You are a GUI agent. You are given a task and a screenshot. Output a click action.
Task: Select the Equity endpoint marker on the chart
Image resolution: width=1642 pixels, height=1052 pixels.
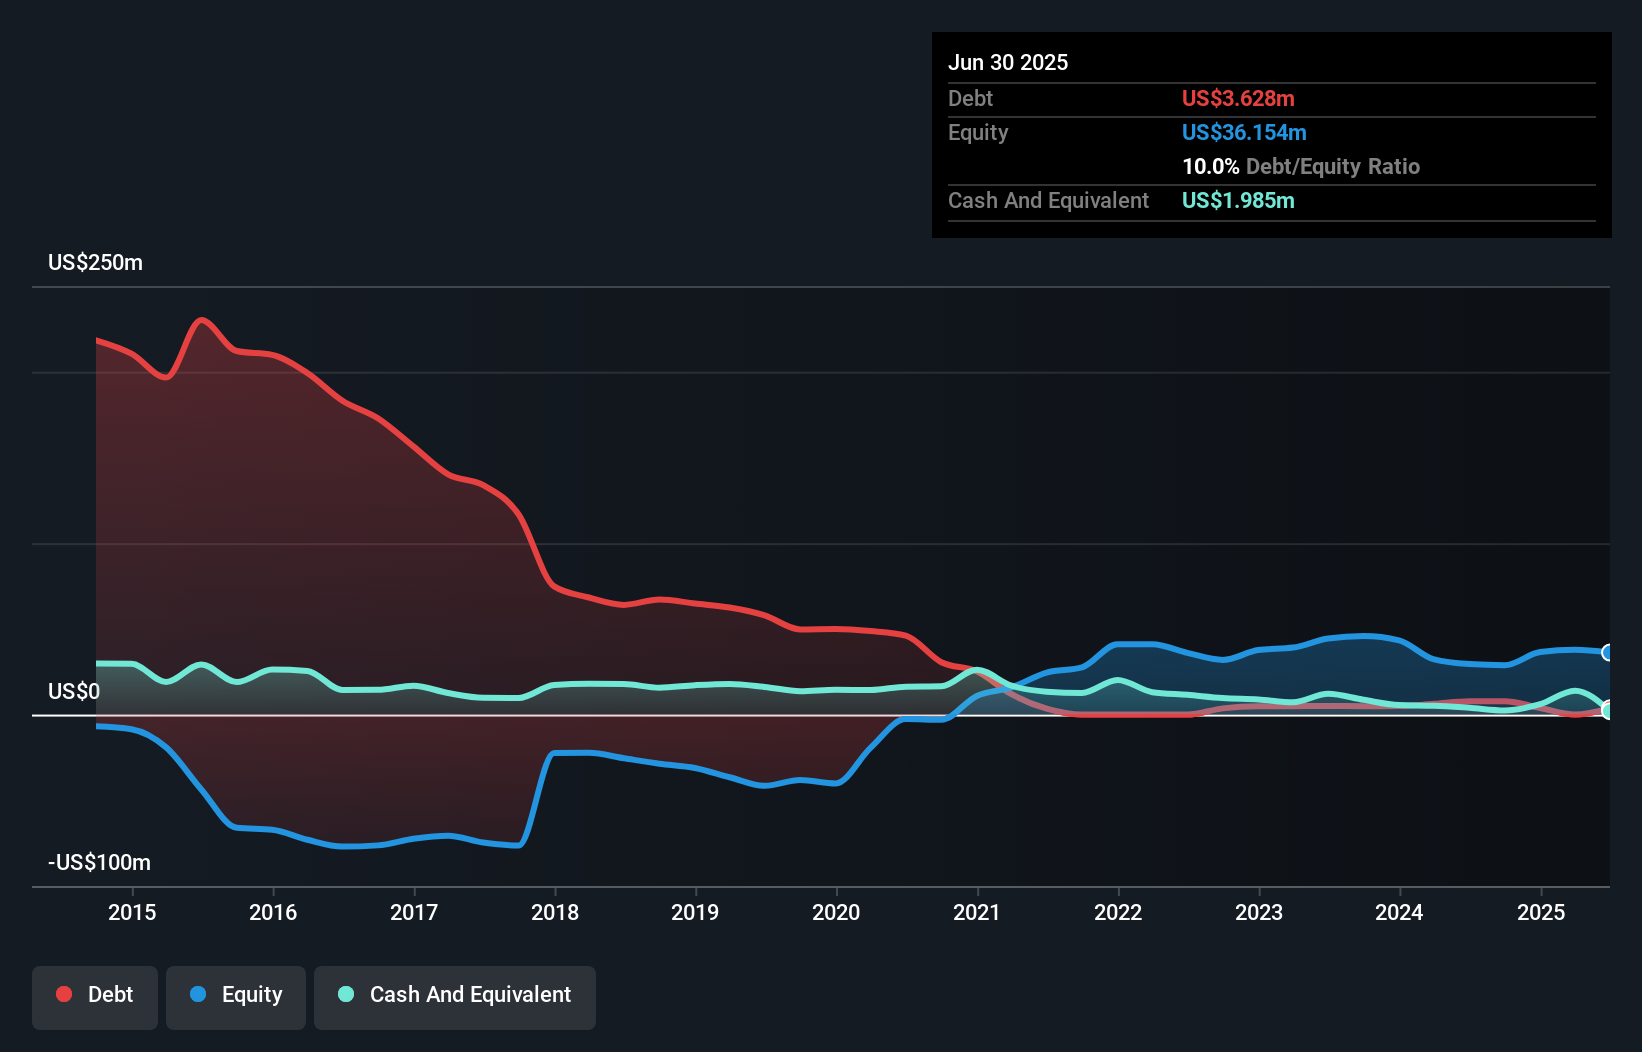click(1608, 653)
